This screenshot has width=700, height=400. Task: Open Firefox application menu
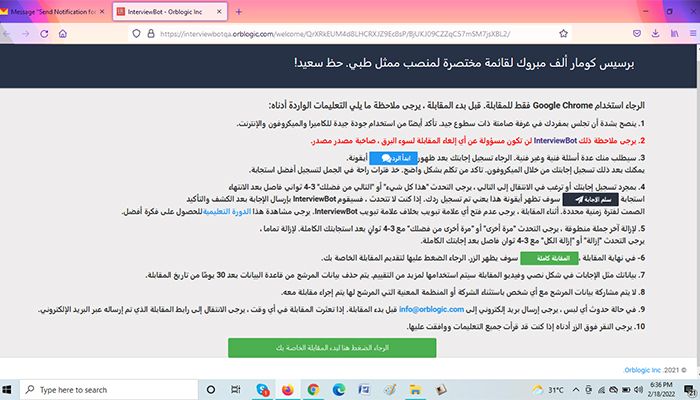[693, 33]
